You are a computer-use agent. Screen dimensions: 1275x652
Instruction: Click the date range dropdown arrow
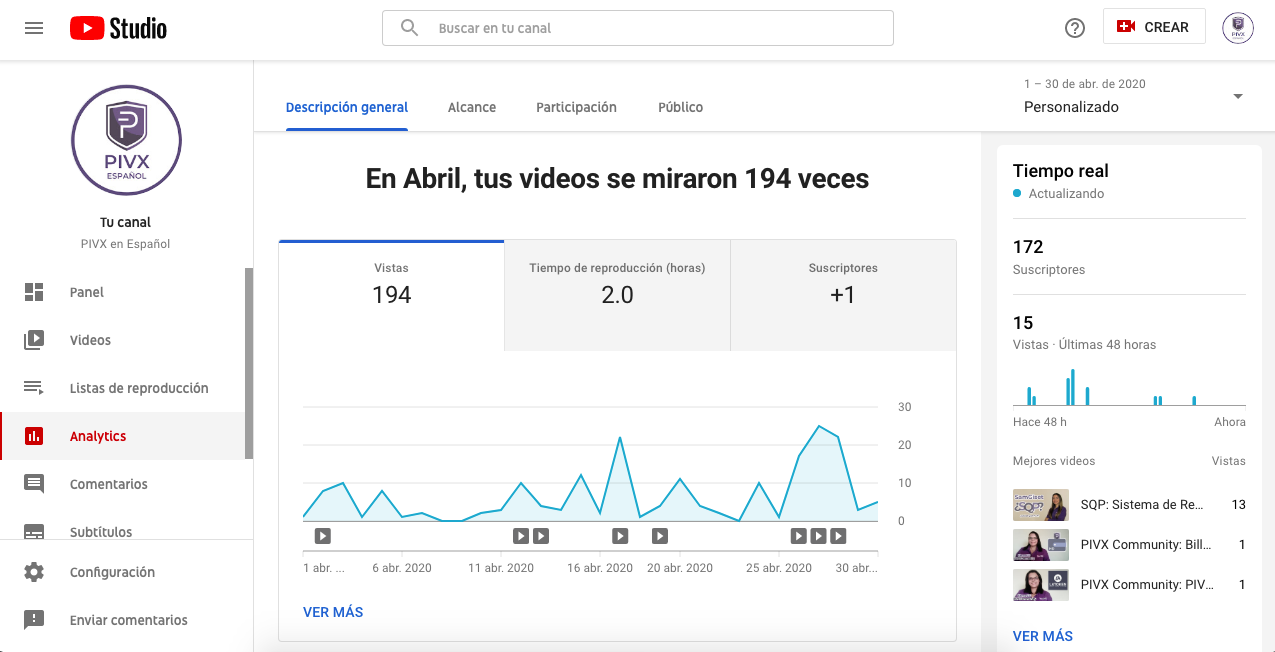coord(1238,96)
